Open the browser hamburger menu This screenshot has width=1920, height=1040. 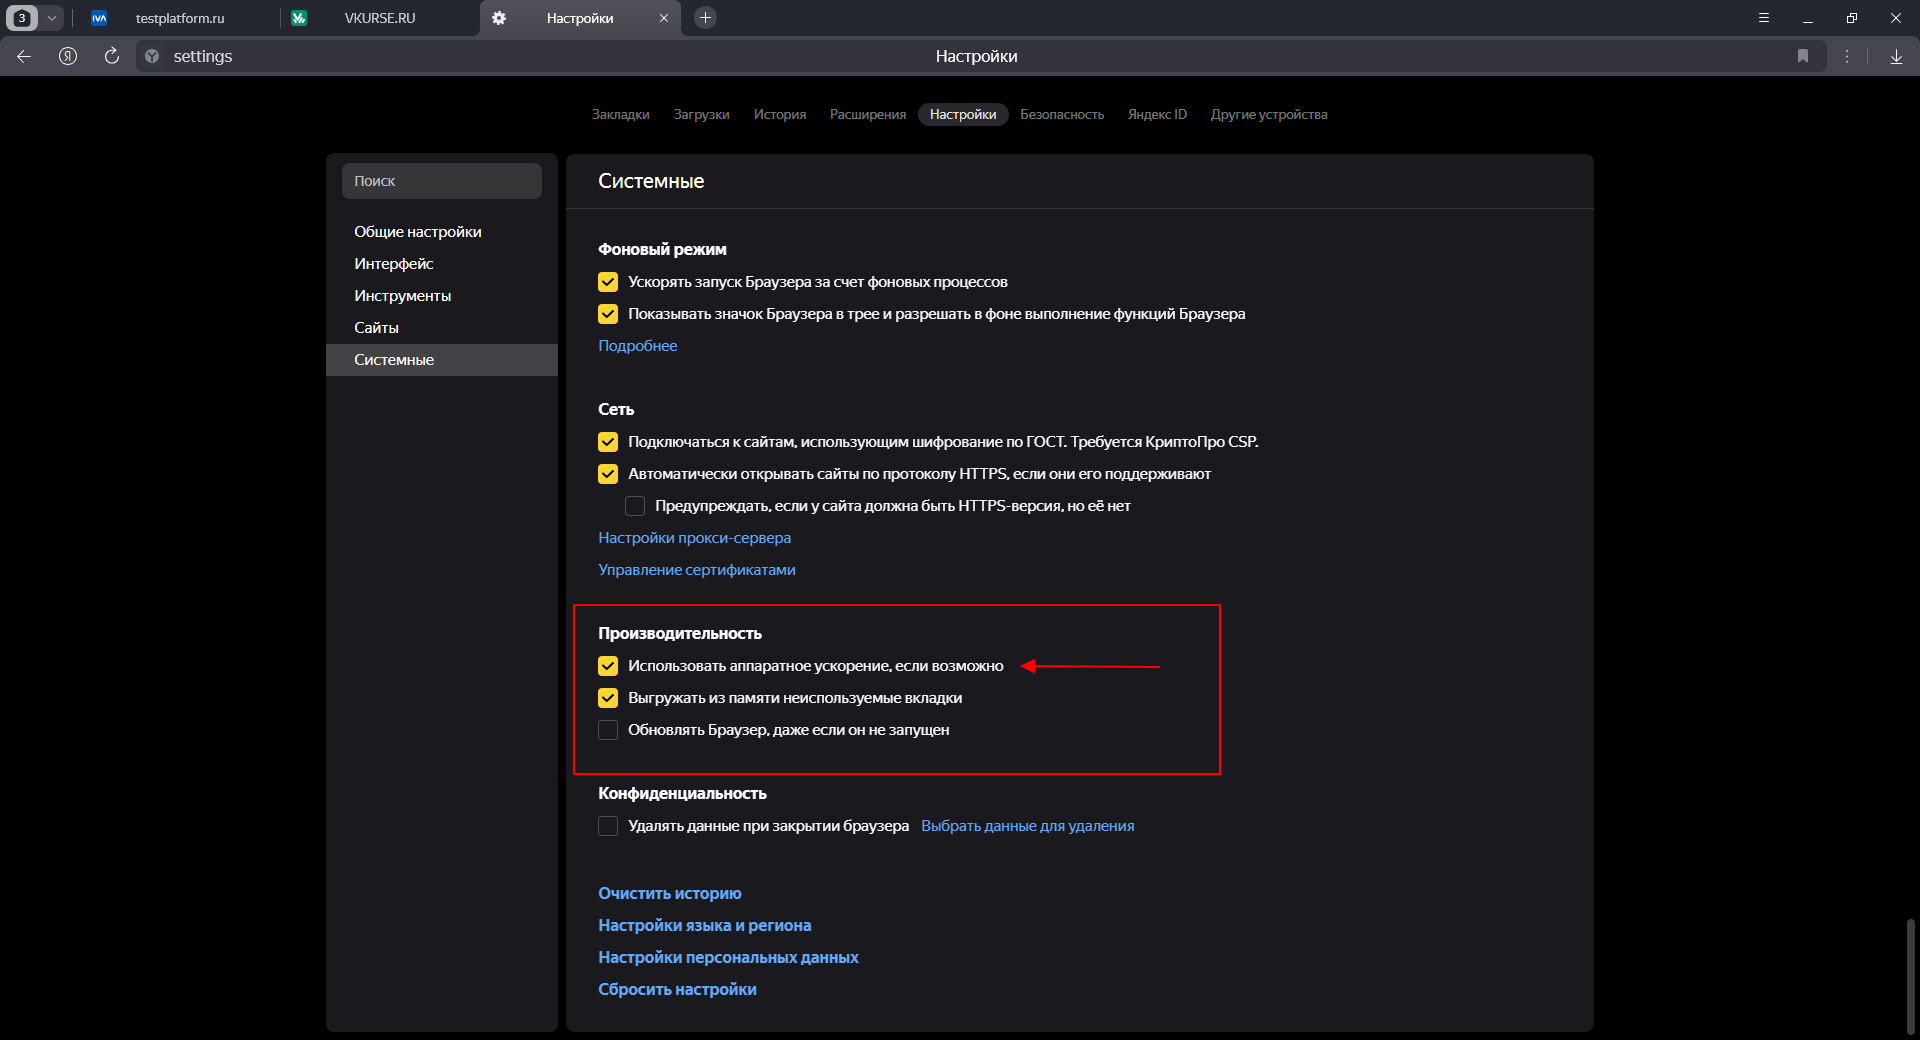(x=1764, y=18)
